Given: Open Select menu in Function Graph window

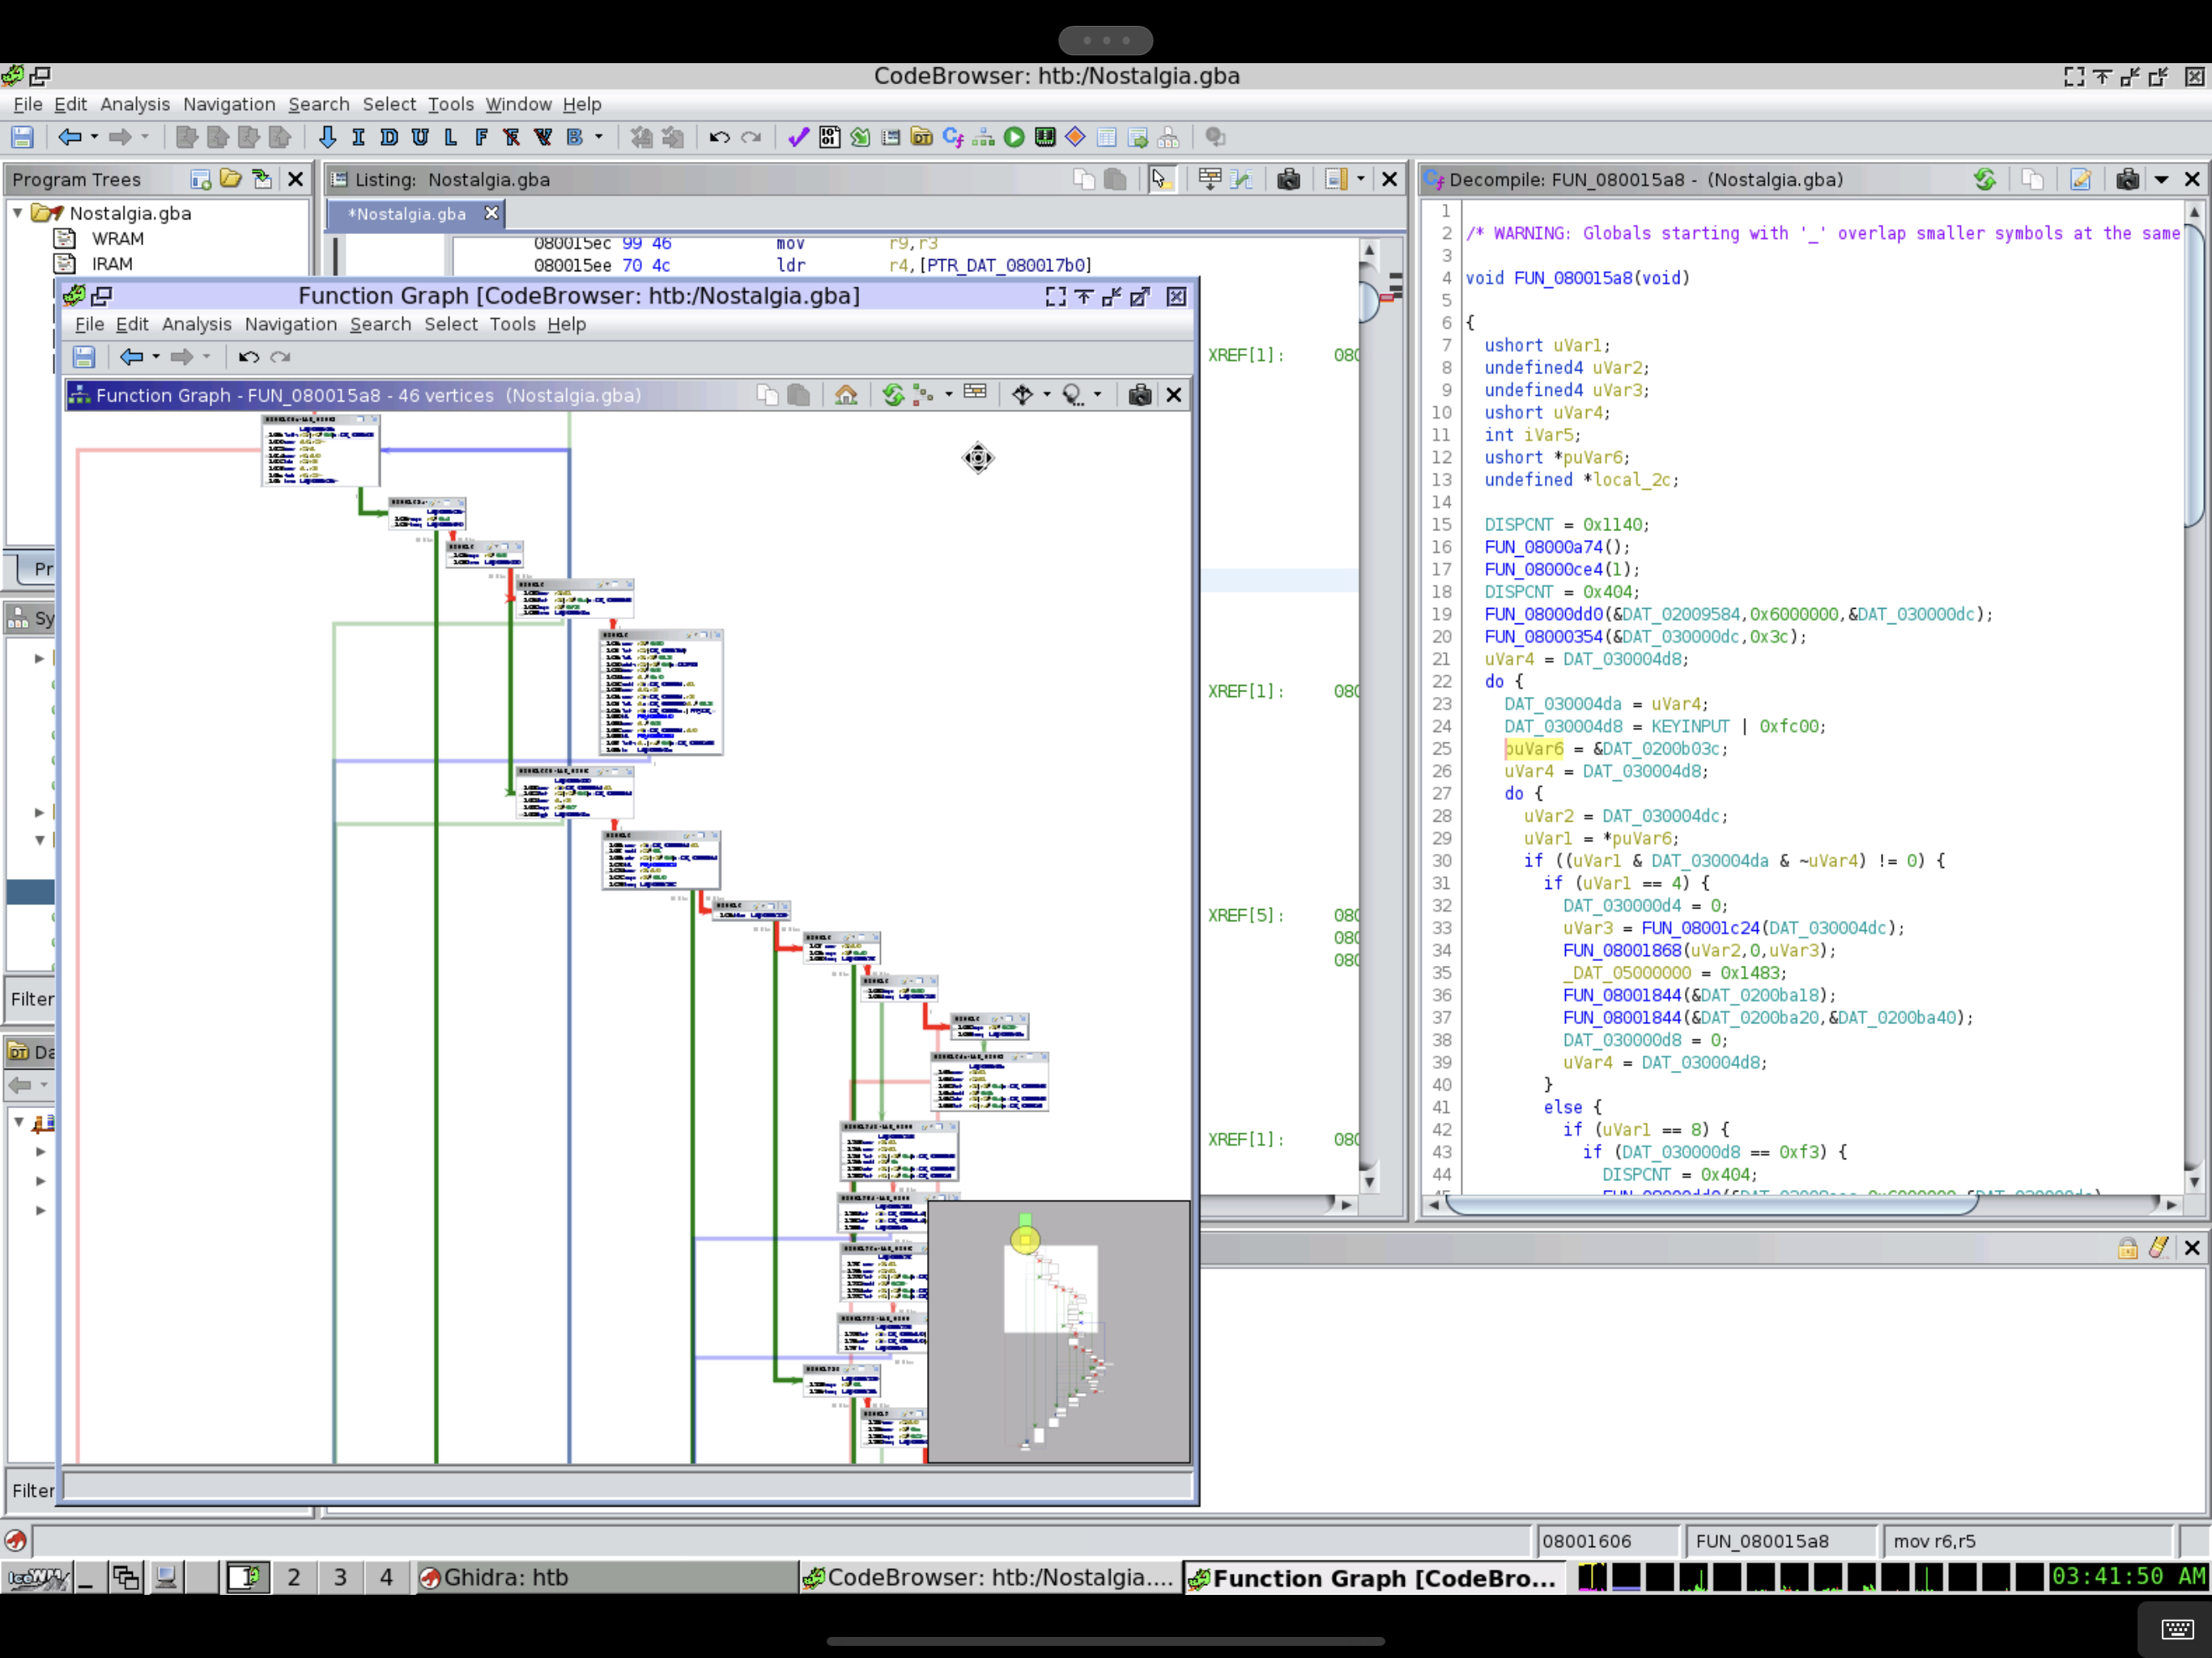Looking at the screenshot, I should point(451,324).
